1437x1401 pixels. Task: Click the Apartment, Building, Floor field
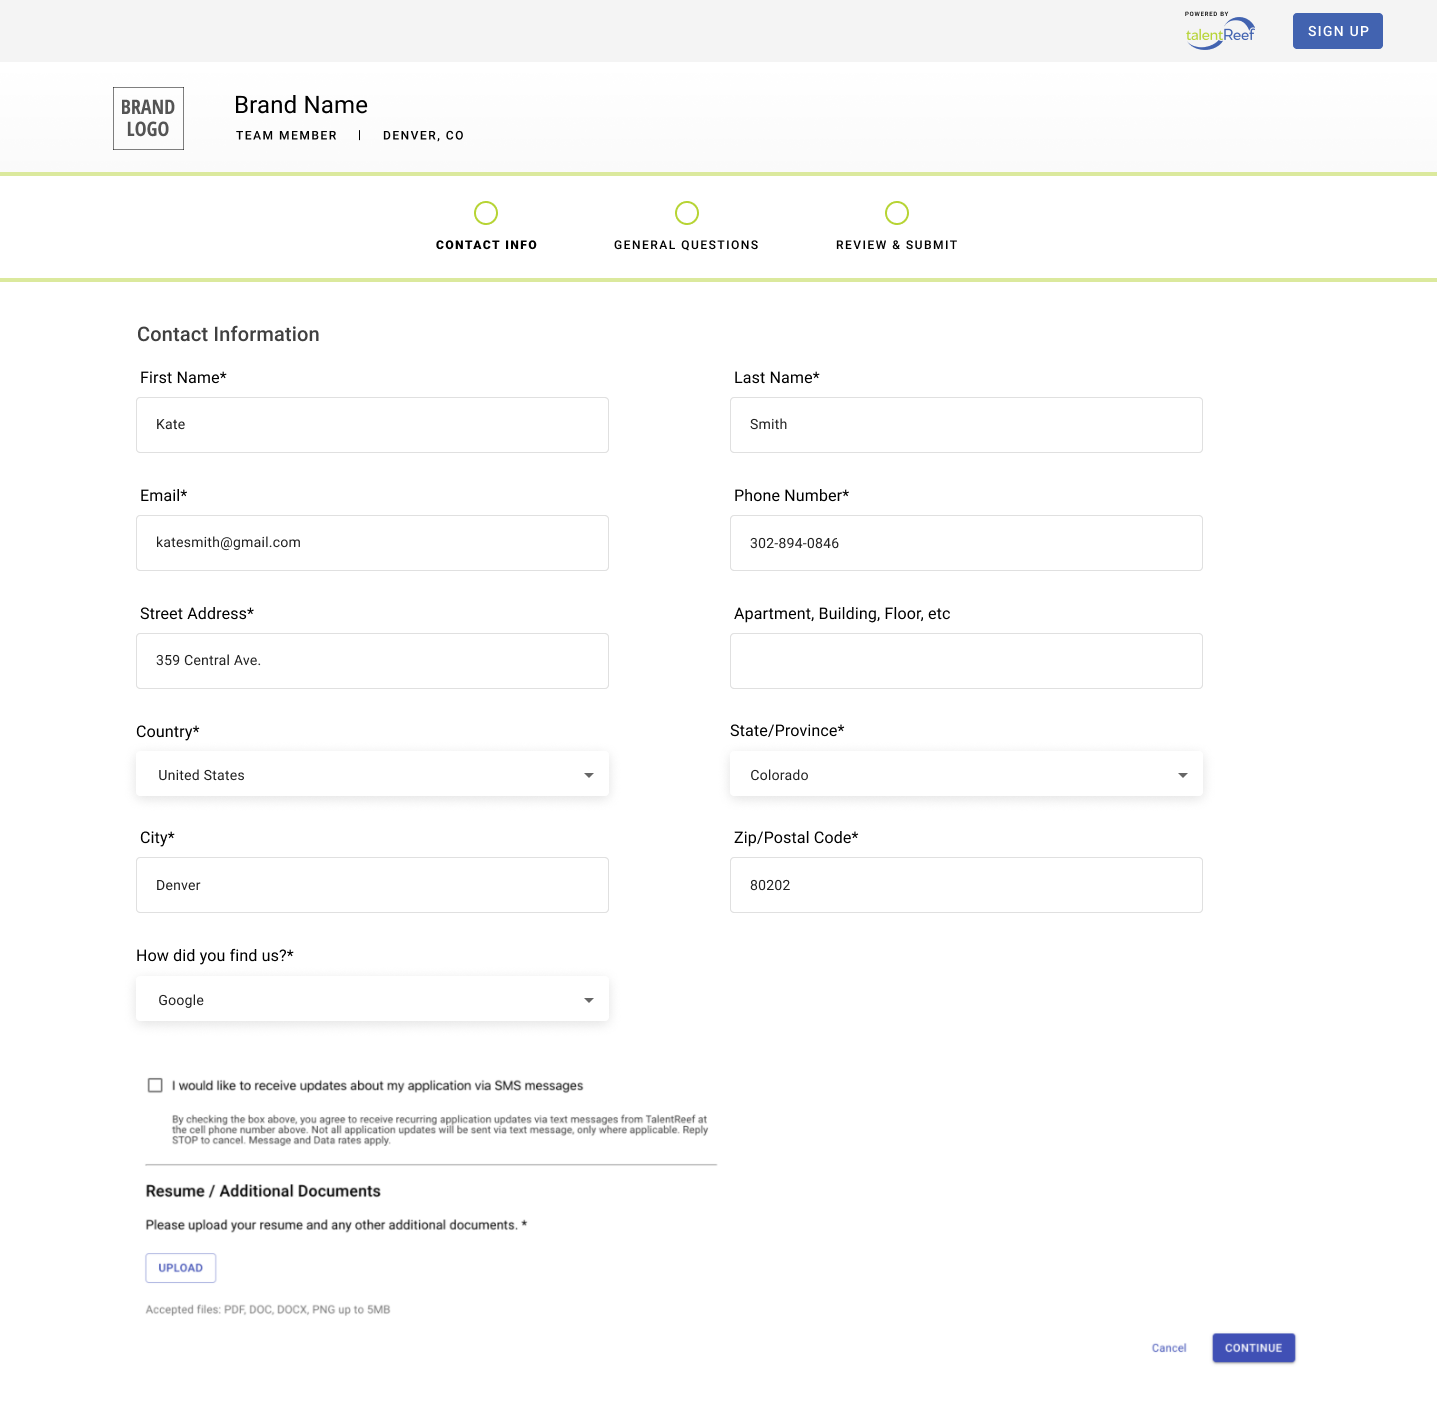pyautogui.click(x=966, y=660)
